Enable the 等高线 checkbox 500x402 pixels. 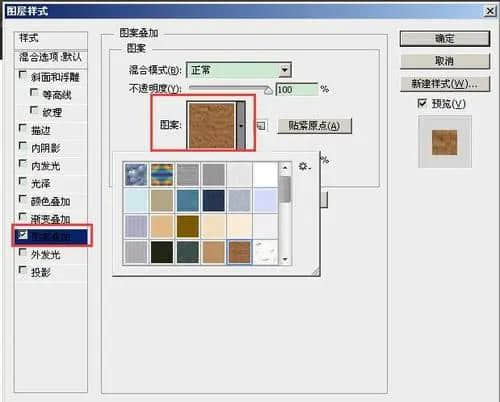click(x=34, y=93)
